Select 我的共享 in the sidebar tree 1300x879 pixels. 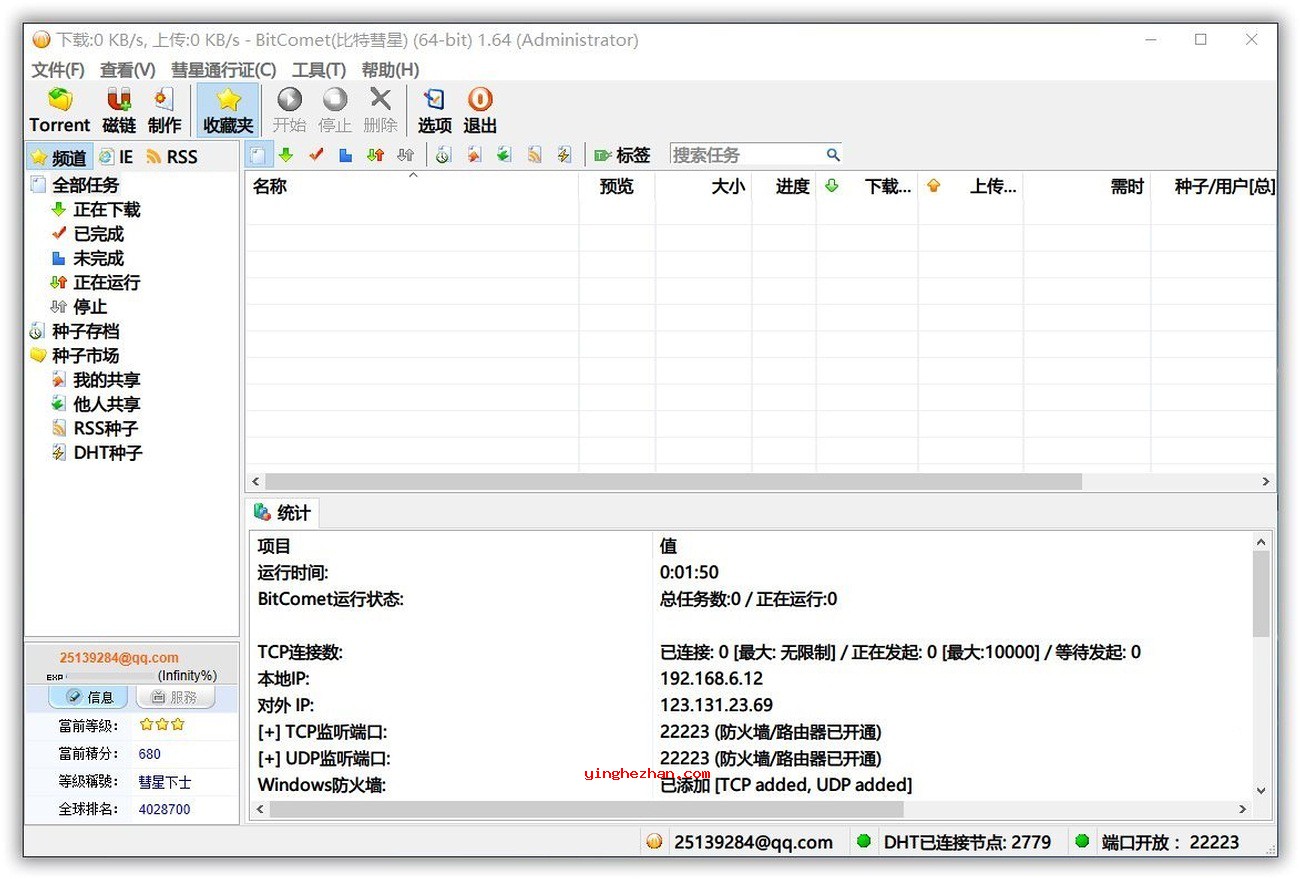[x=106, y=380]
